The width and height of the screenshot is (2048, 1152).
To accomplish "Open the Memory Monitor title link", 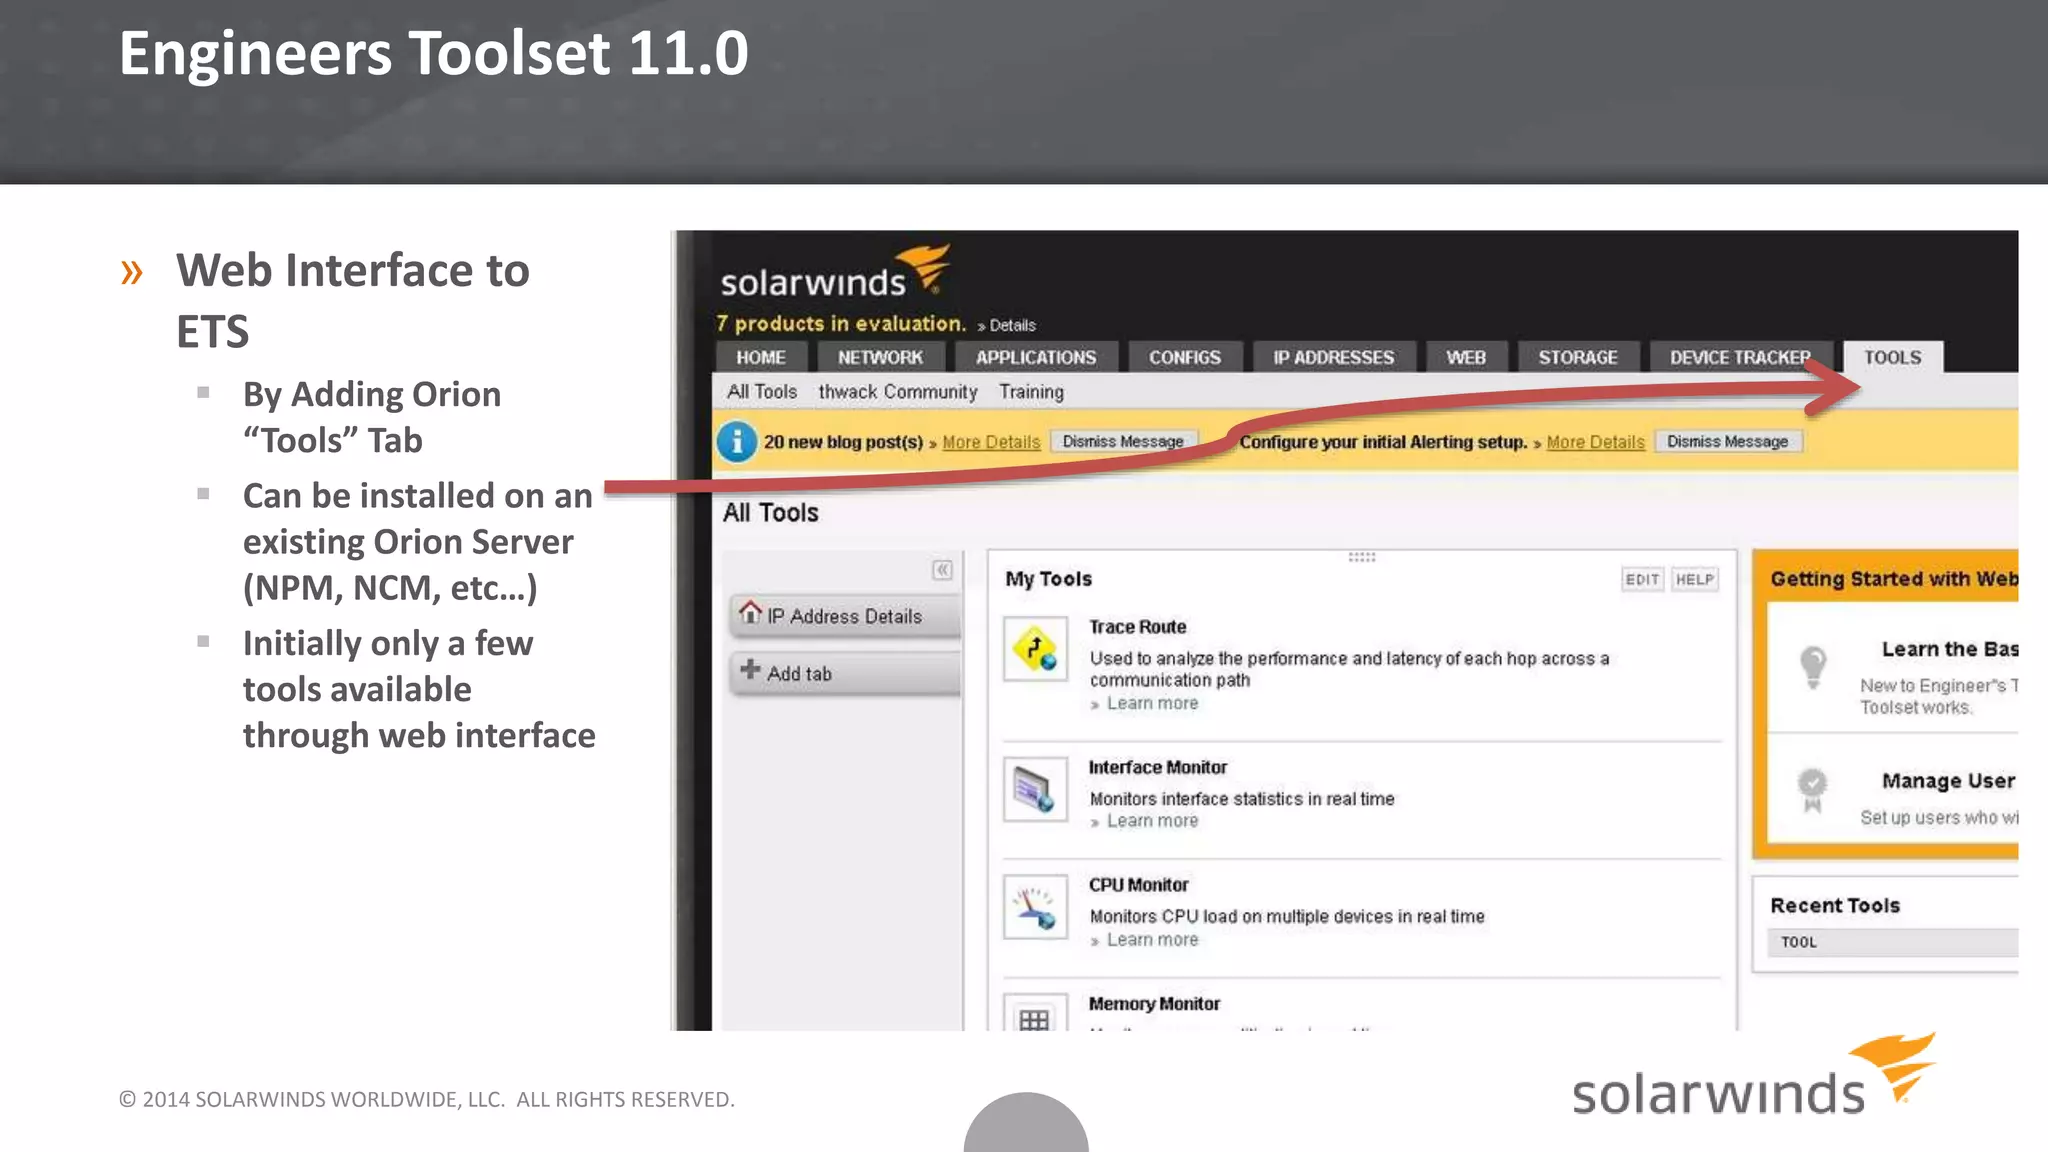I will (1154, 1004).
